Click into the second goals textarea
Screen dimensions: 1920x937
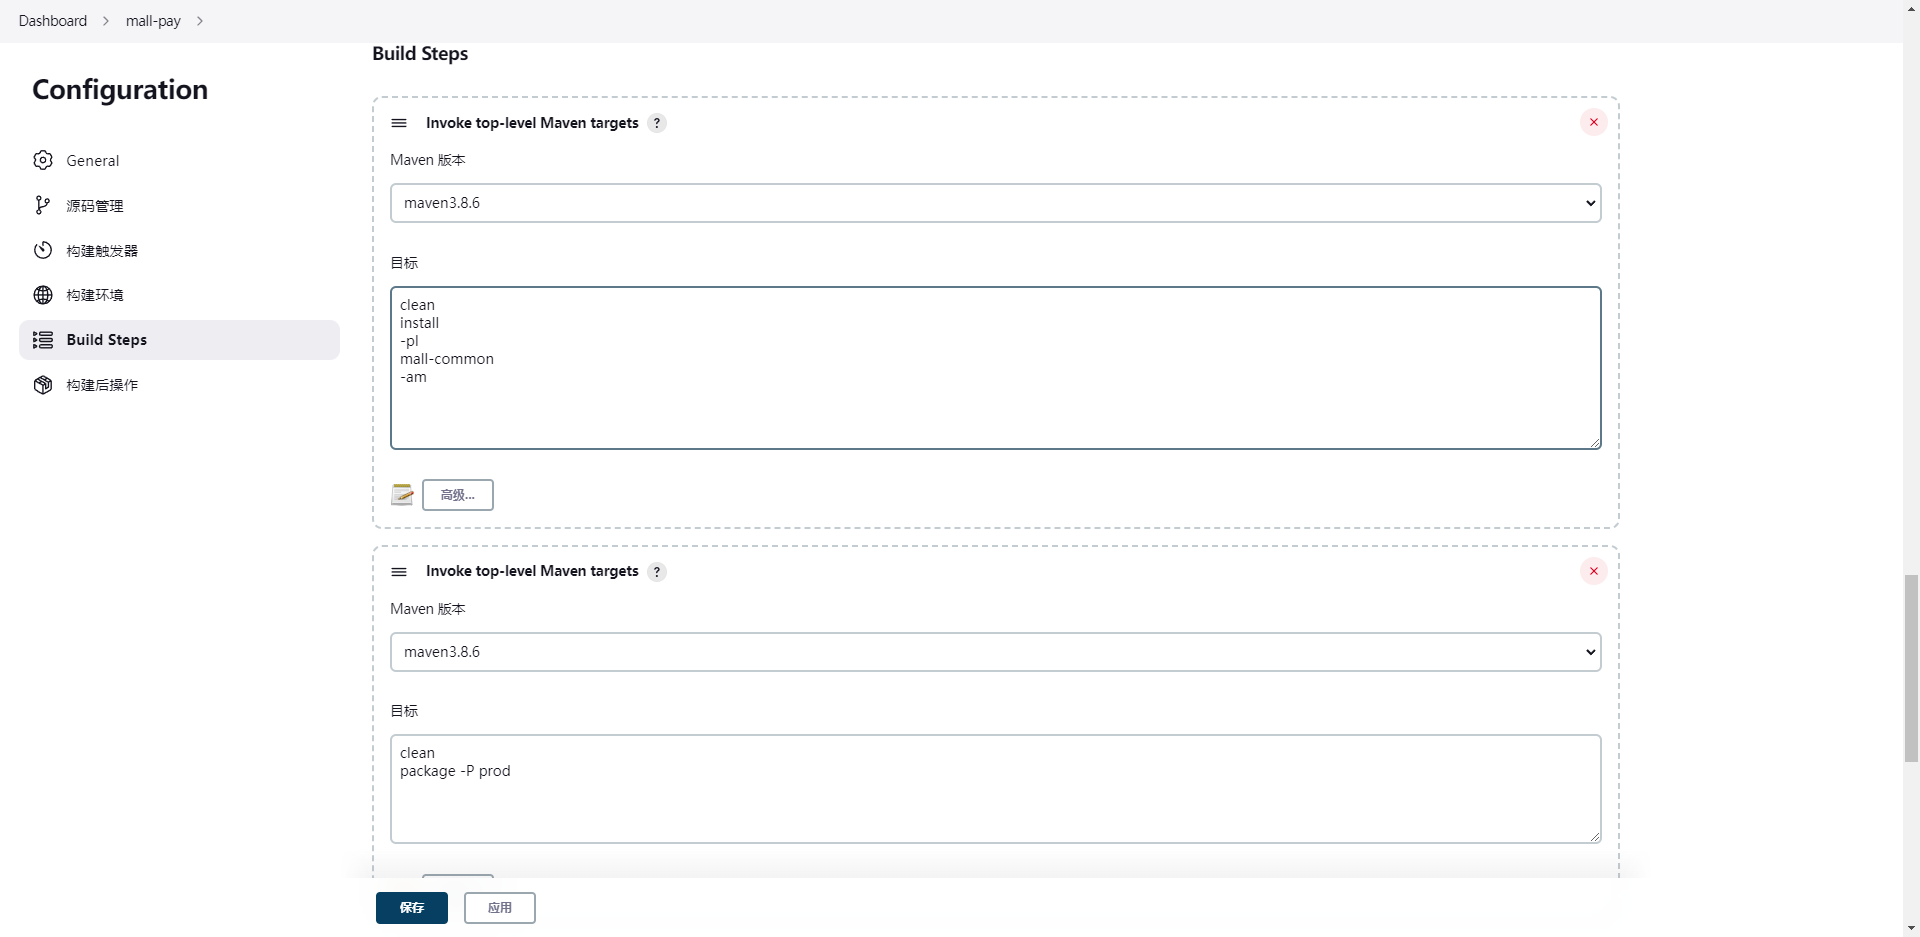[x=995, y=800]
